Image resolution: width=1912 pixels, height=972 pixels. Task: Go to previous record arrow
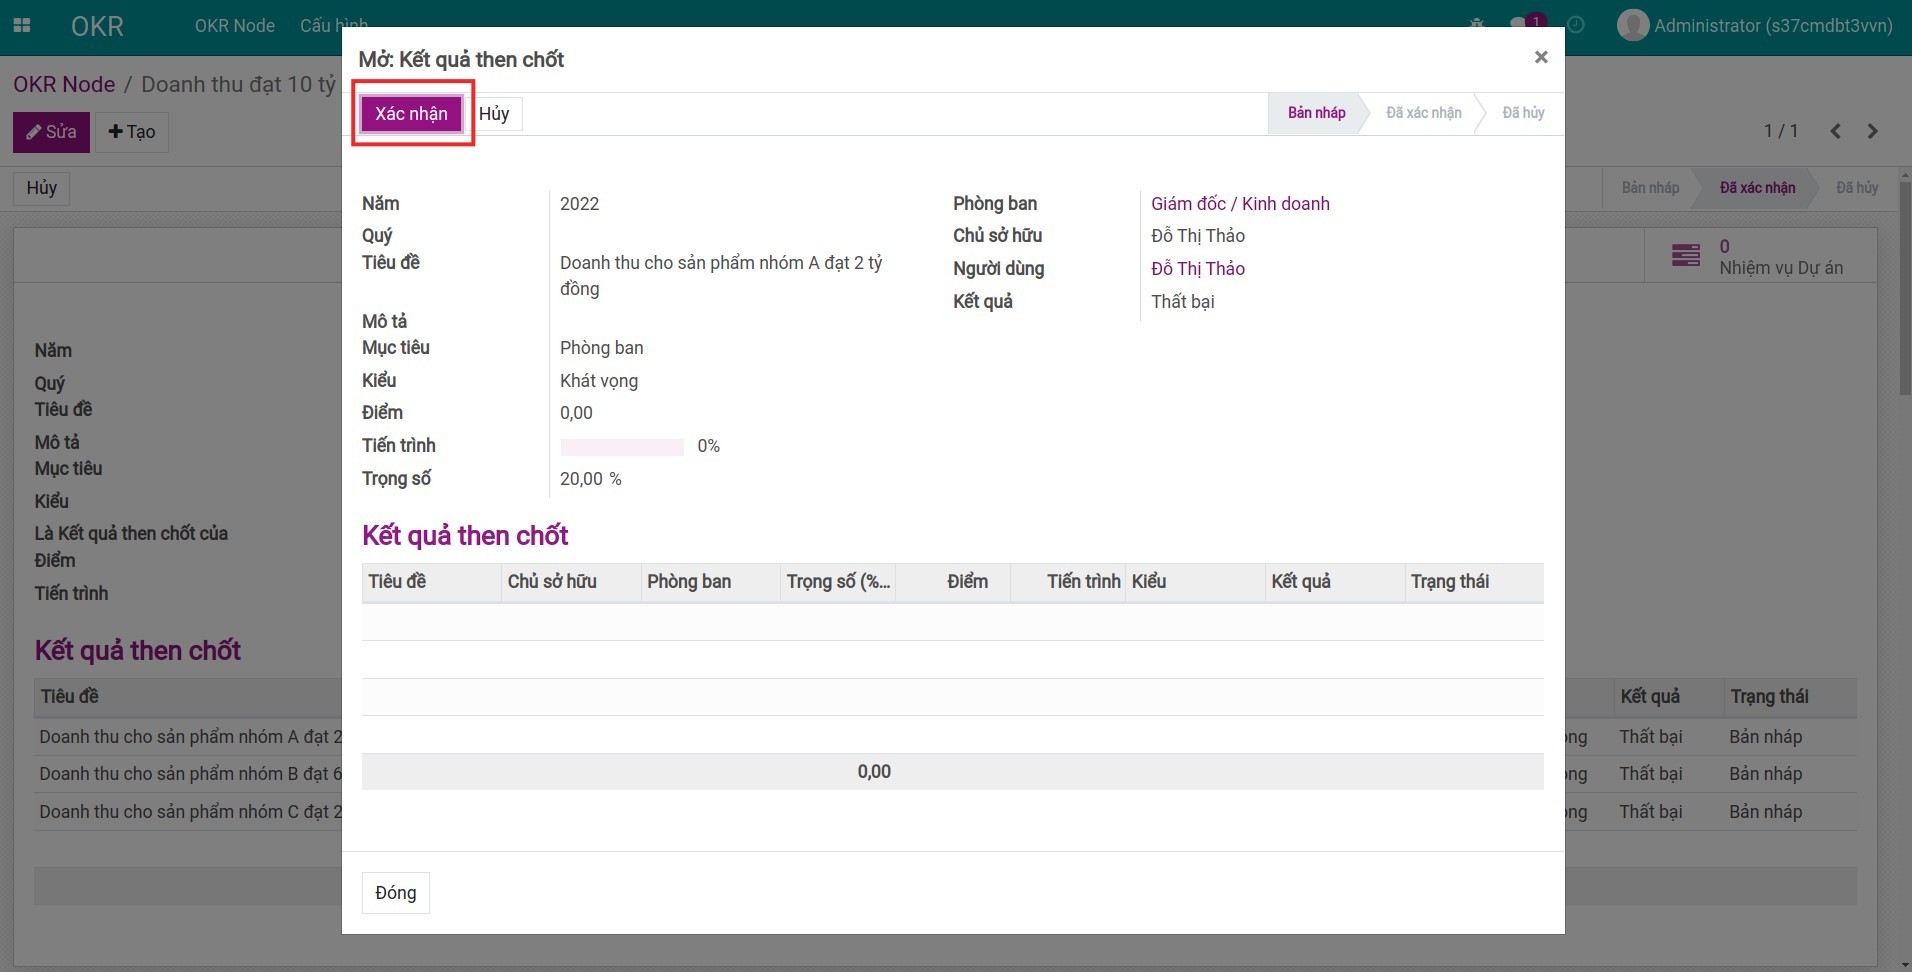pyautogui.click(x=1835, y=131)
